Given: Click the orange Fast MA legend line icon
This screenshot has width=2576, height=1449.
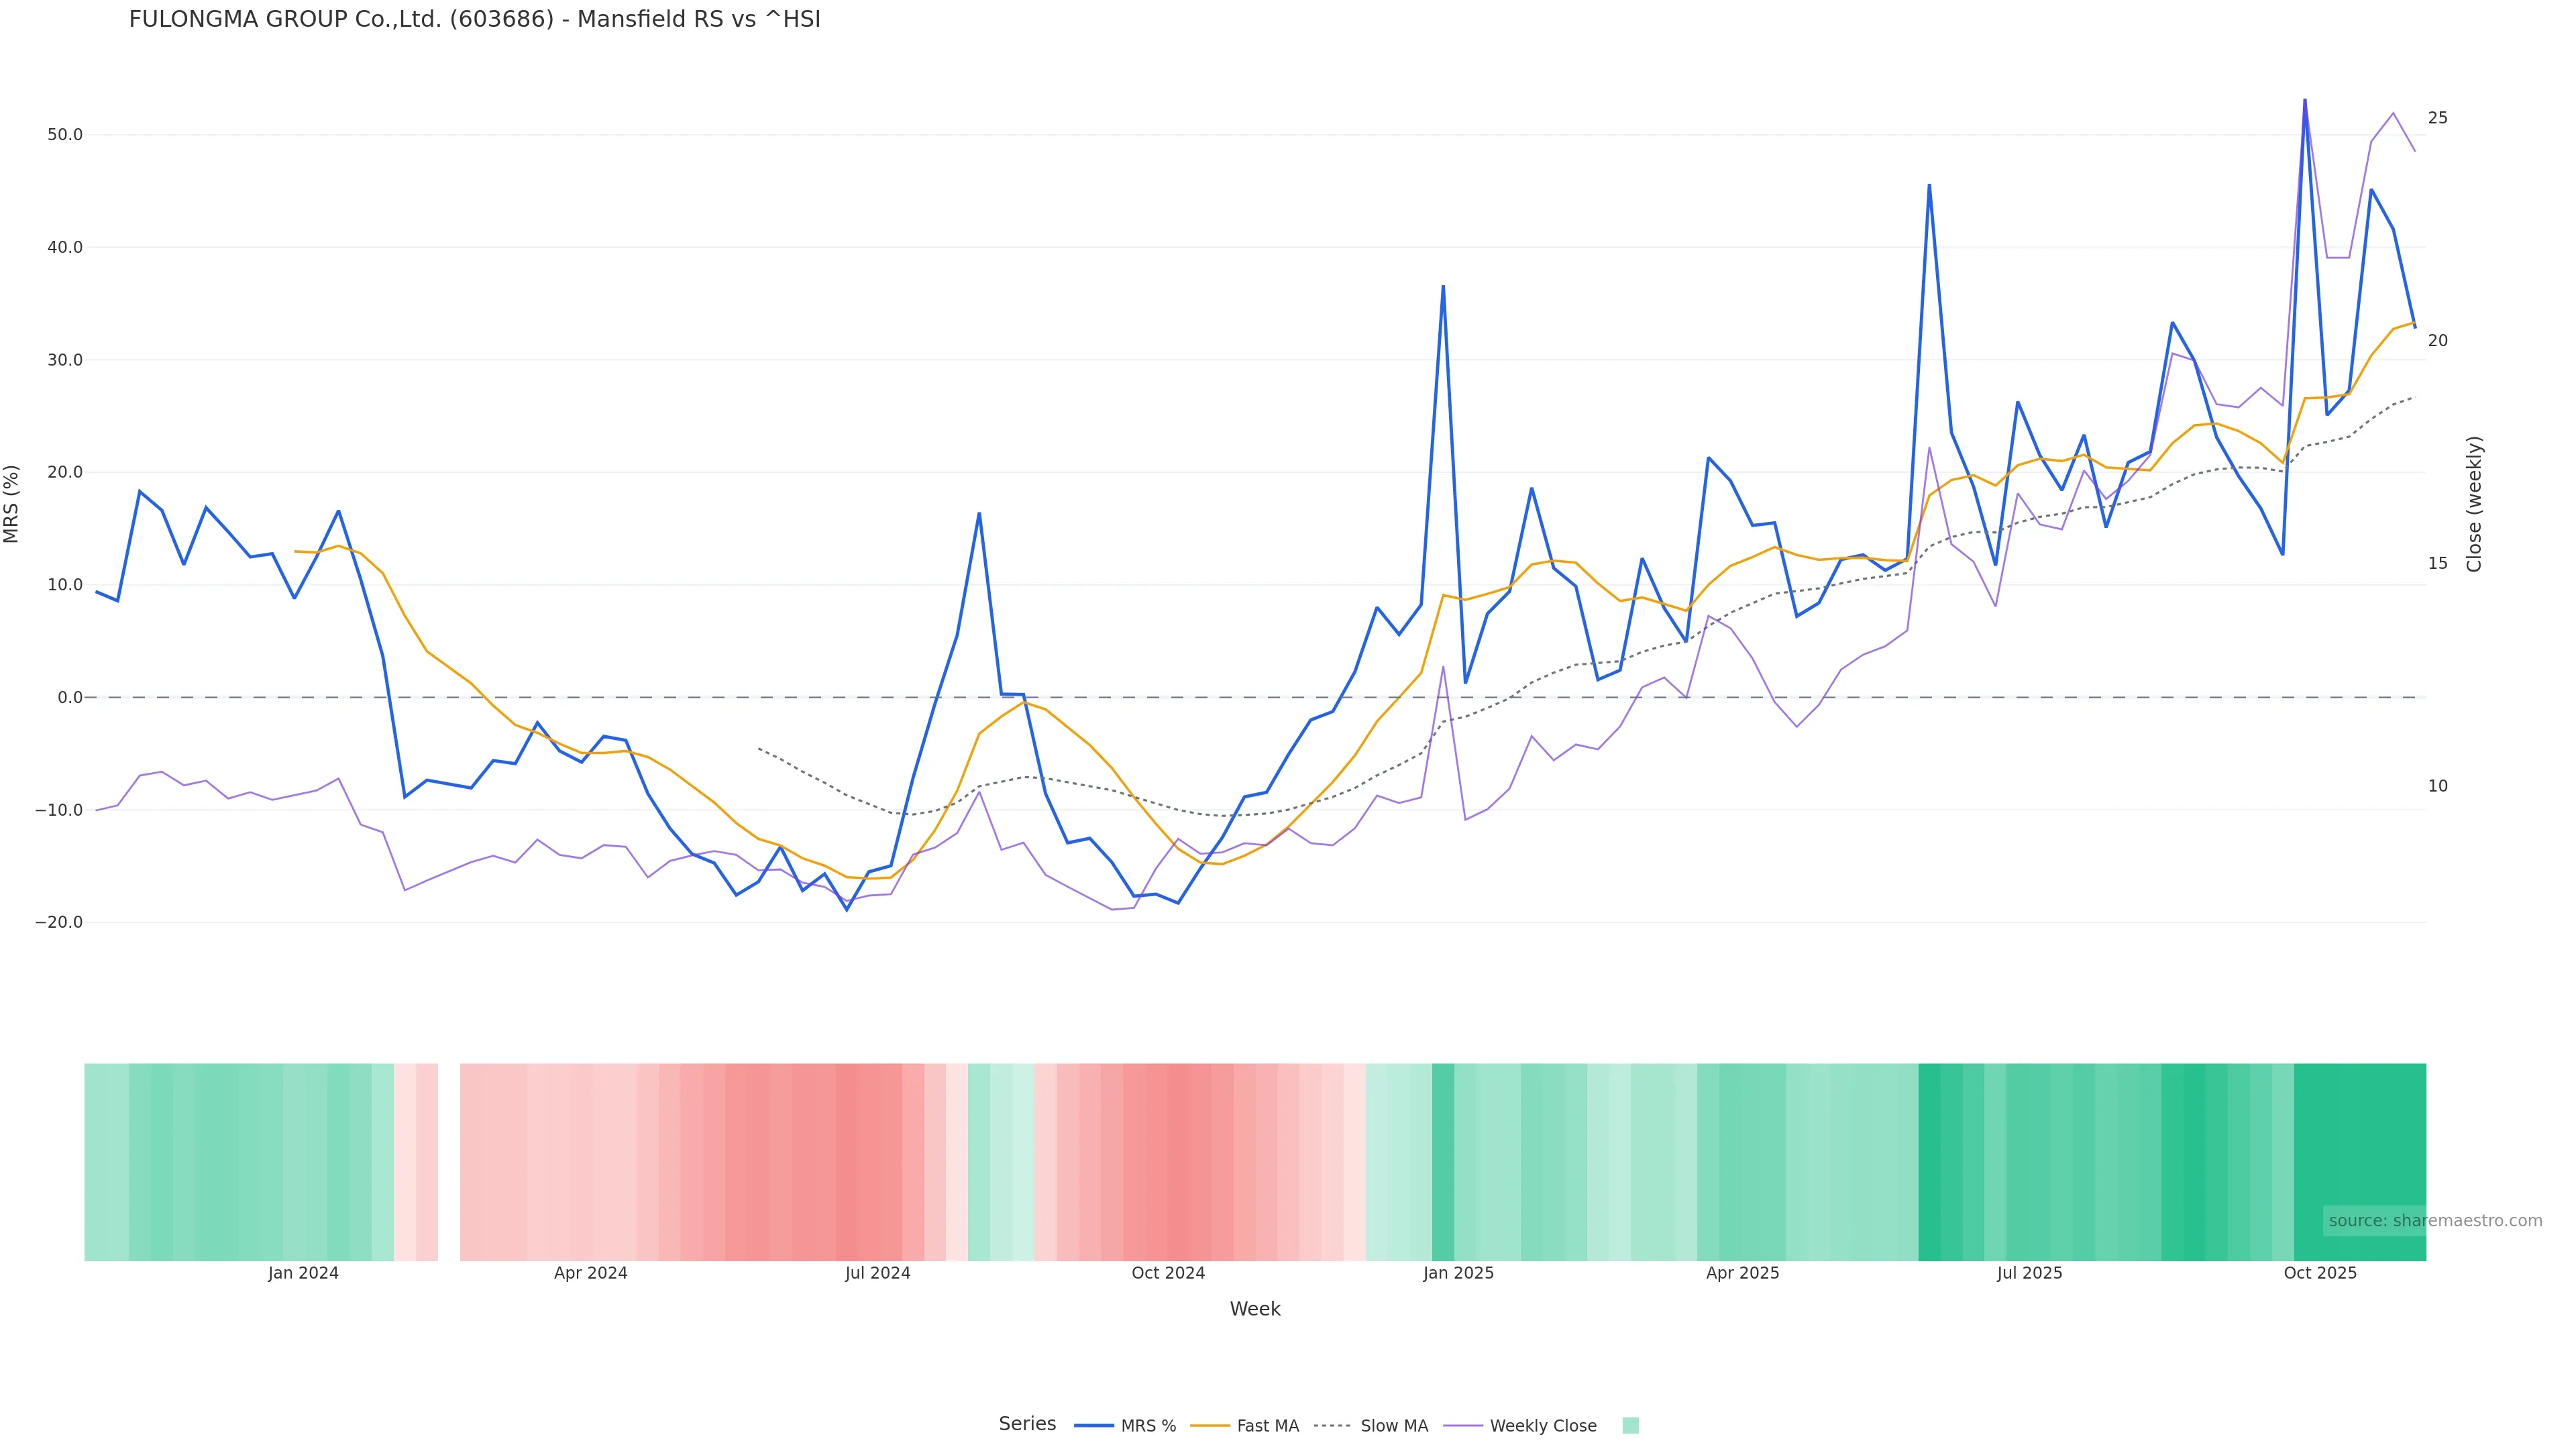Looking at the screenshot, I should tap(1210, 1426).
